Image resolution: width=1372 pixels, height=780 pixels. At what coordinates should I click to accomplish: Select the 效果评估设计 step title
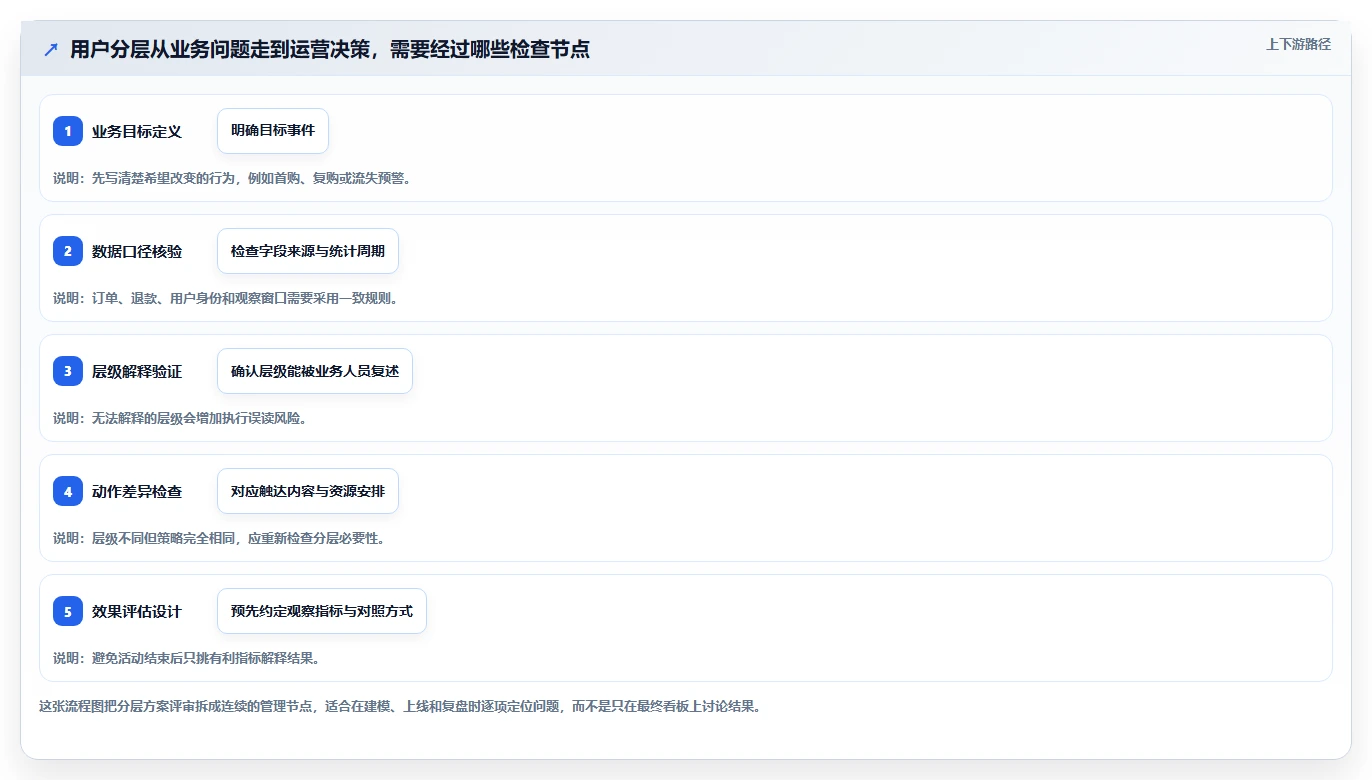(137, 612)
